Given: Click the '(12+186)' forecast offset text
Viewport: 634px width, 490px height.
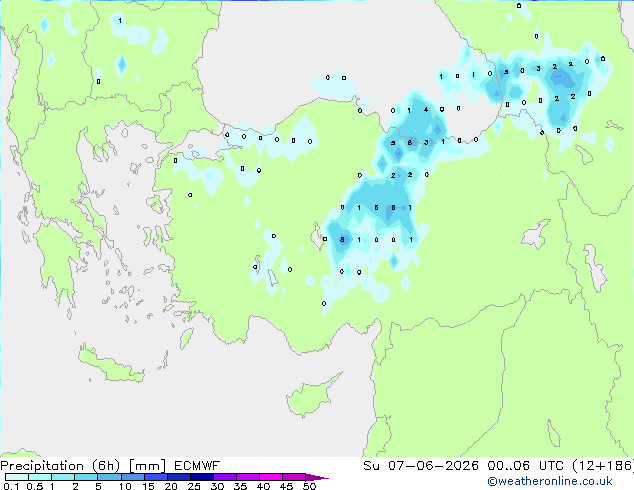Looking at the screenshot, I should click(x=603, y=466).
